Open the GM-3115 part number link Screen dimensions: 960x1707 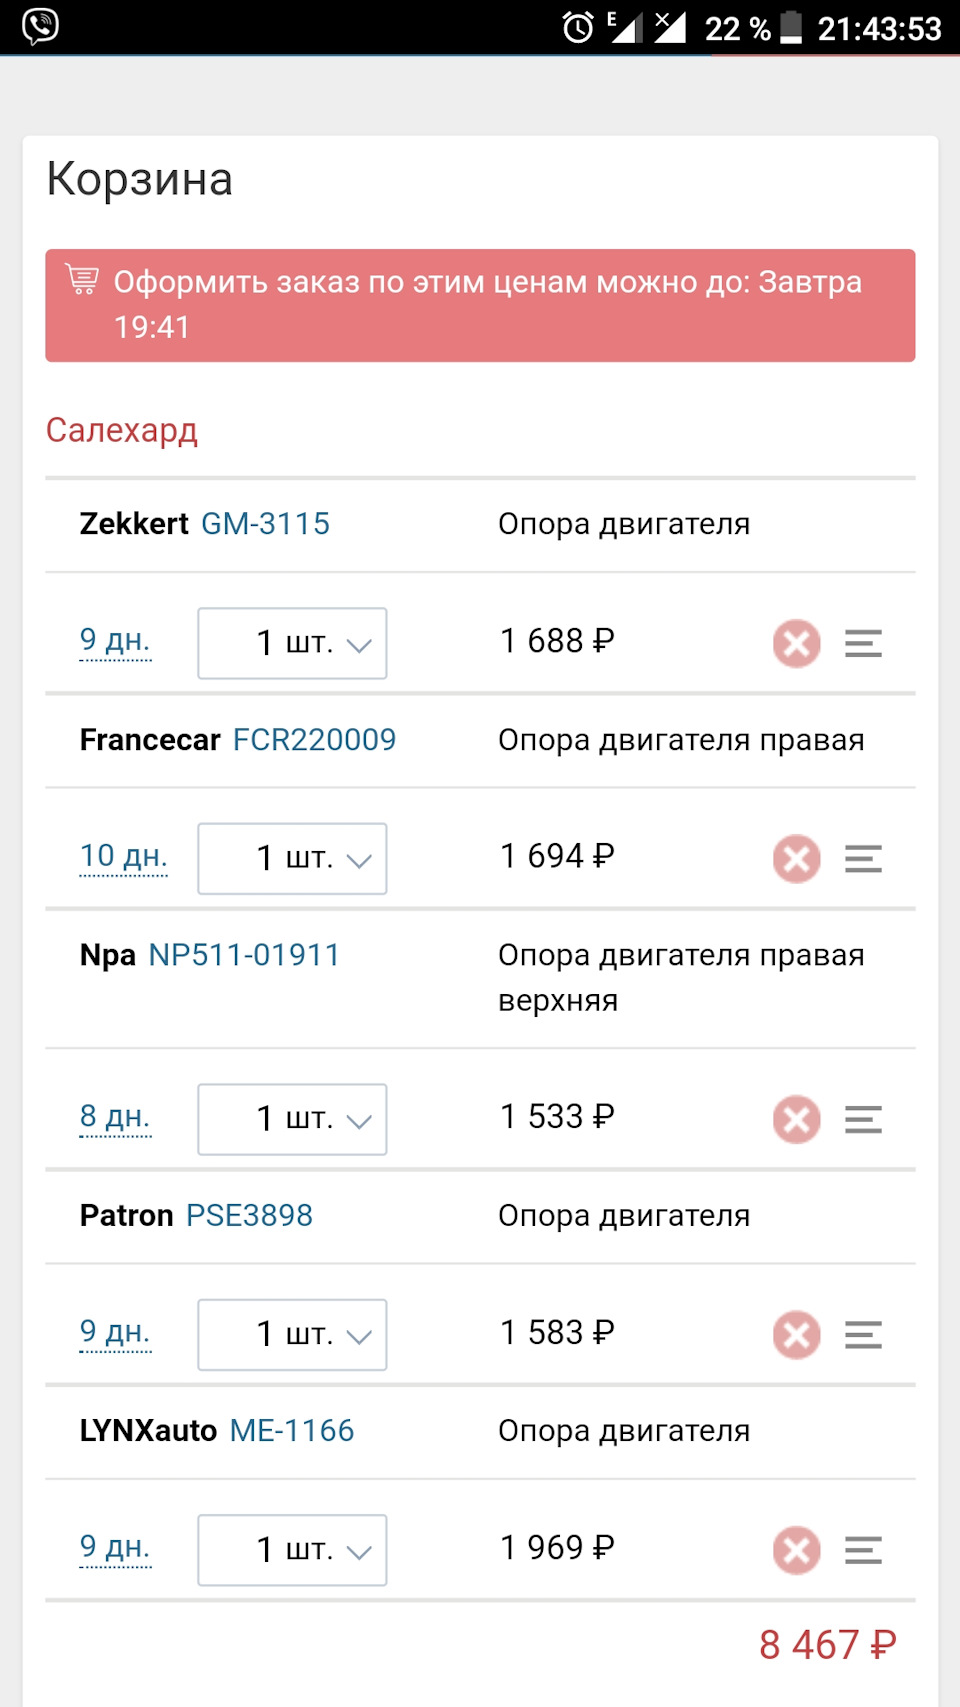[266, 524]
